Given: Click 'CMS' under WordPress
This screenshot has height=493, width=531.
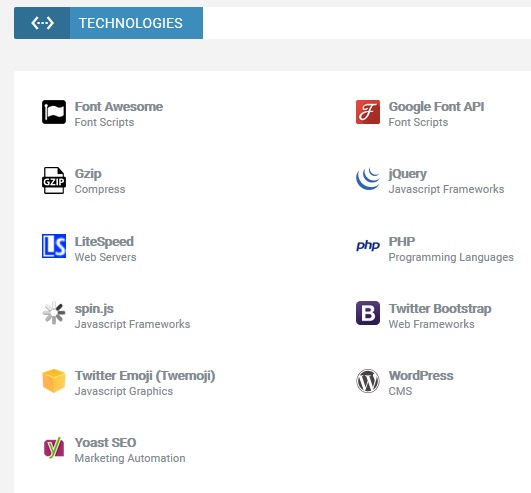Looking at the screenshot, I should point(400,391).
